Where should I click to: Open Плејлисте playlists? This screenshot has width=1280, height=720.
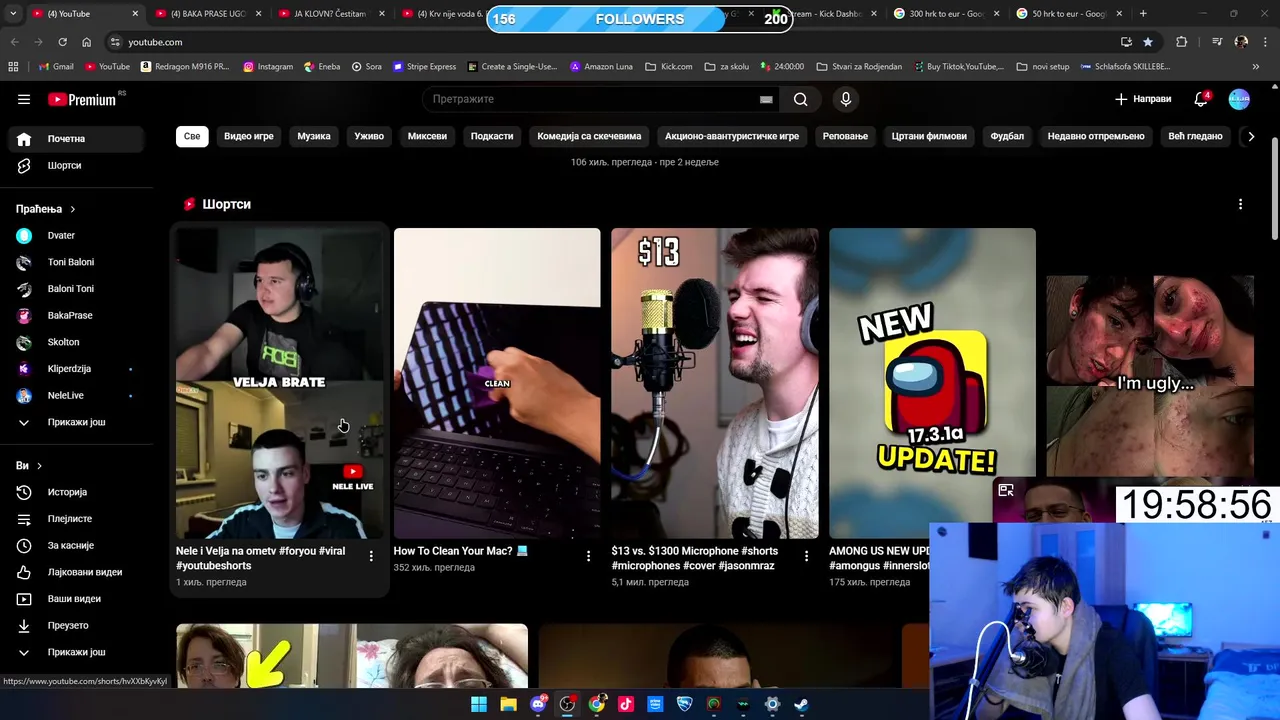tap(78, 519)
